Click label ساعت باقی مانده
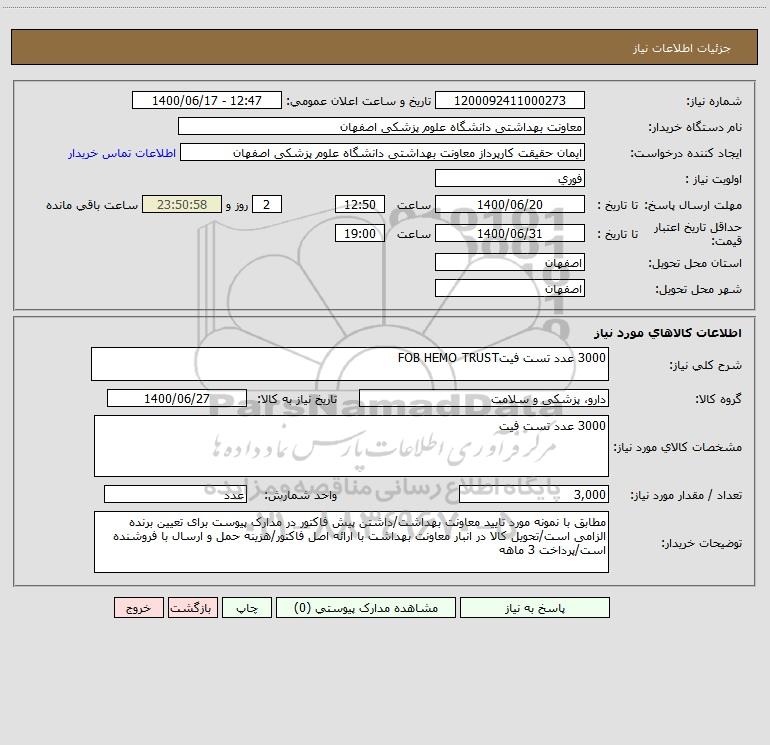The height and width of the screenshot is (745, 770). click(x=92, y=205)
